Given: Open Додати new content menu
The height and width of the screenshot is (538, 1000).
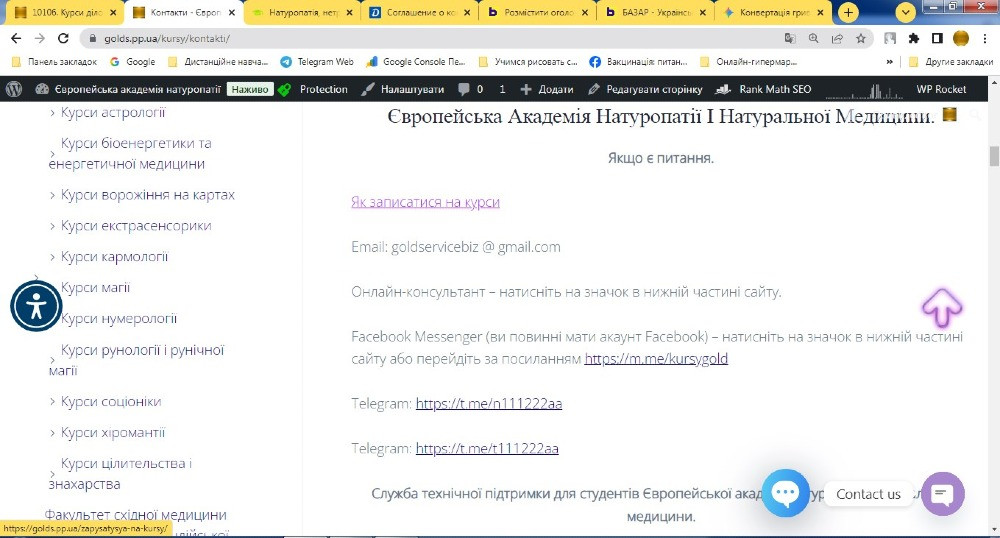Looking at the screenshot, I should pos(547,89).
